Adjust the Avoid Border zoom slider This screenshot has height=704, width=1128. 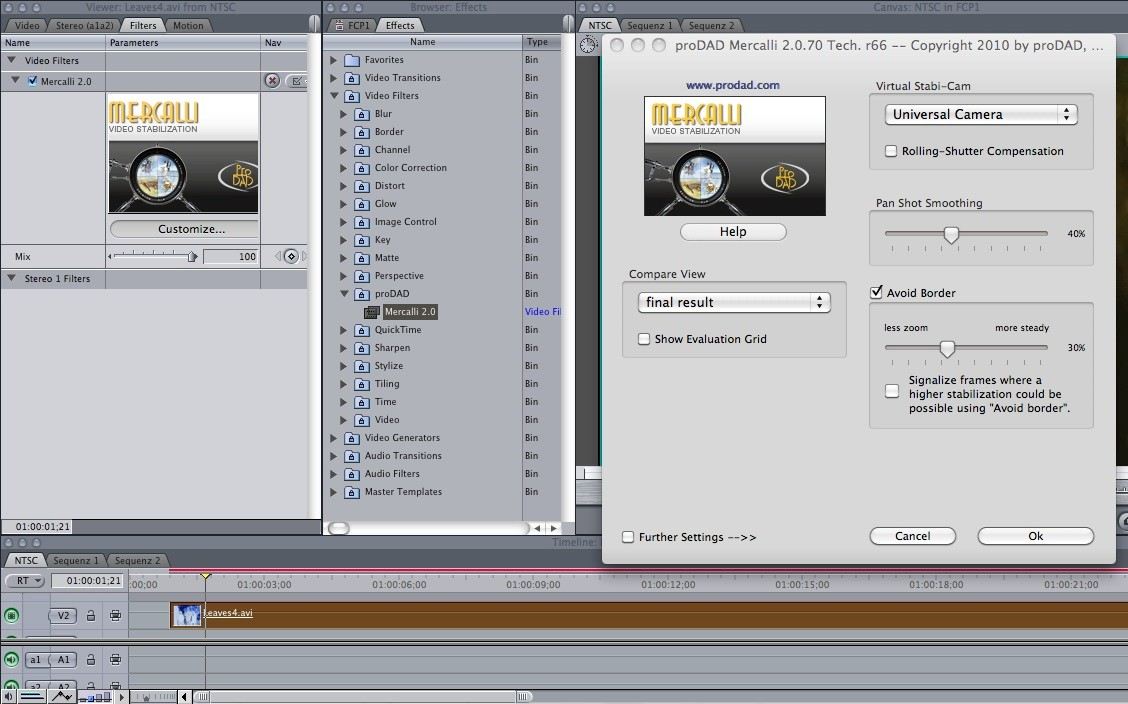(947, 348)
